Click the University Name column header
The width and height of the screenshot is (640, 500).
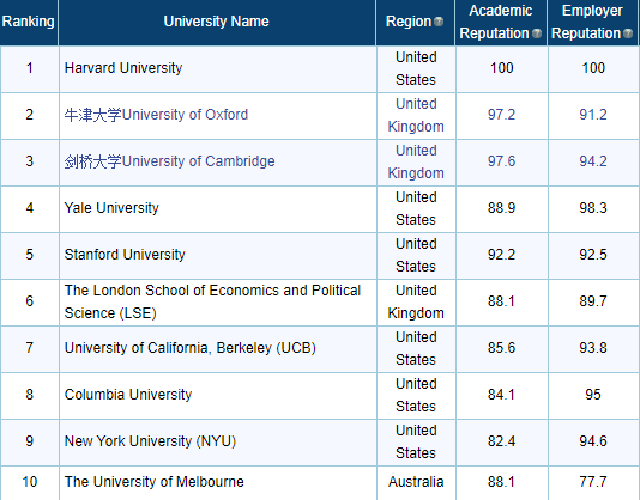tap(216, 21)
